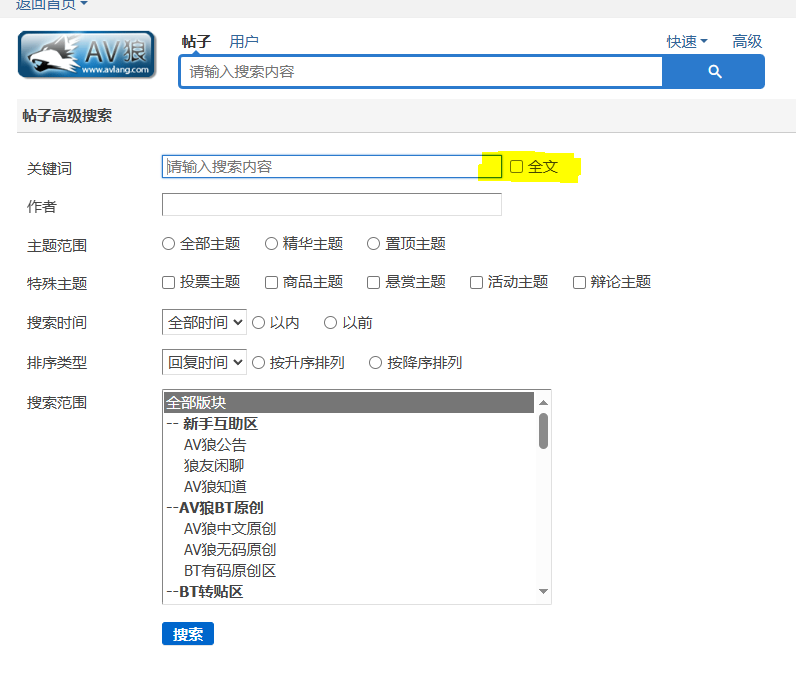Select the 以前 radio button

click(x=331, y=323)
